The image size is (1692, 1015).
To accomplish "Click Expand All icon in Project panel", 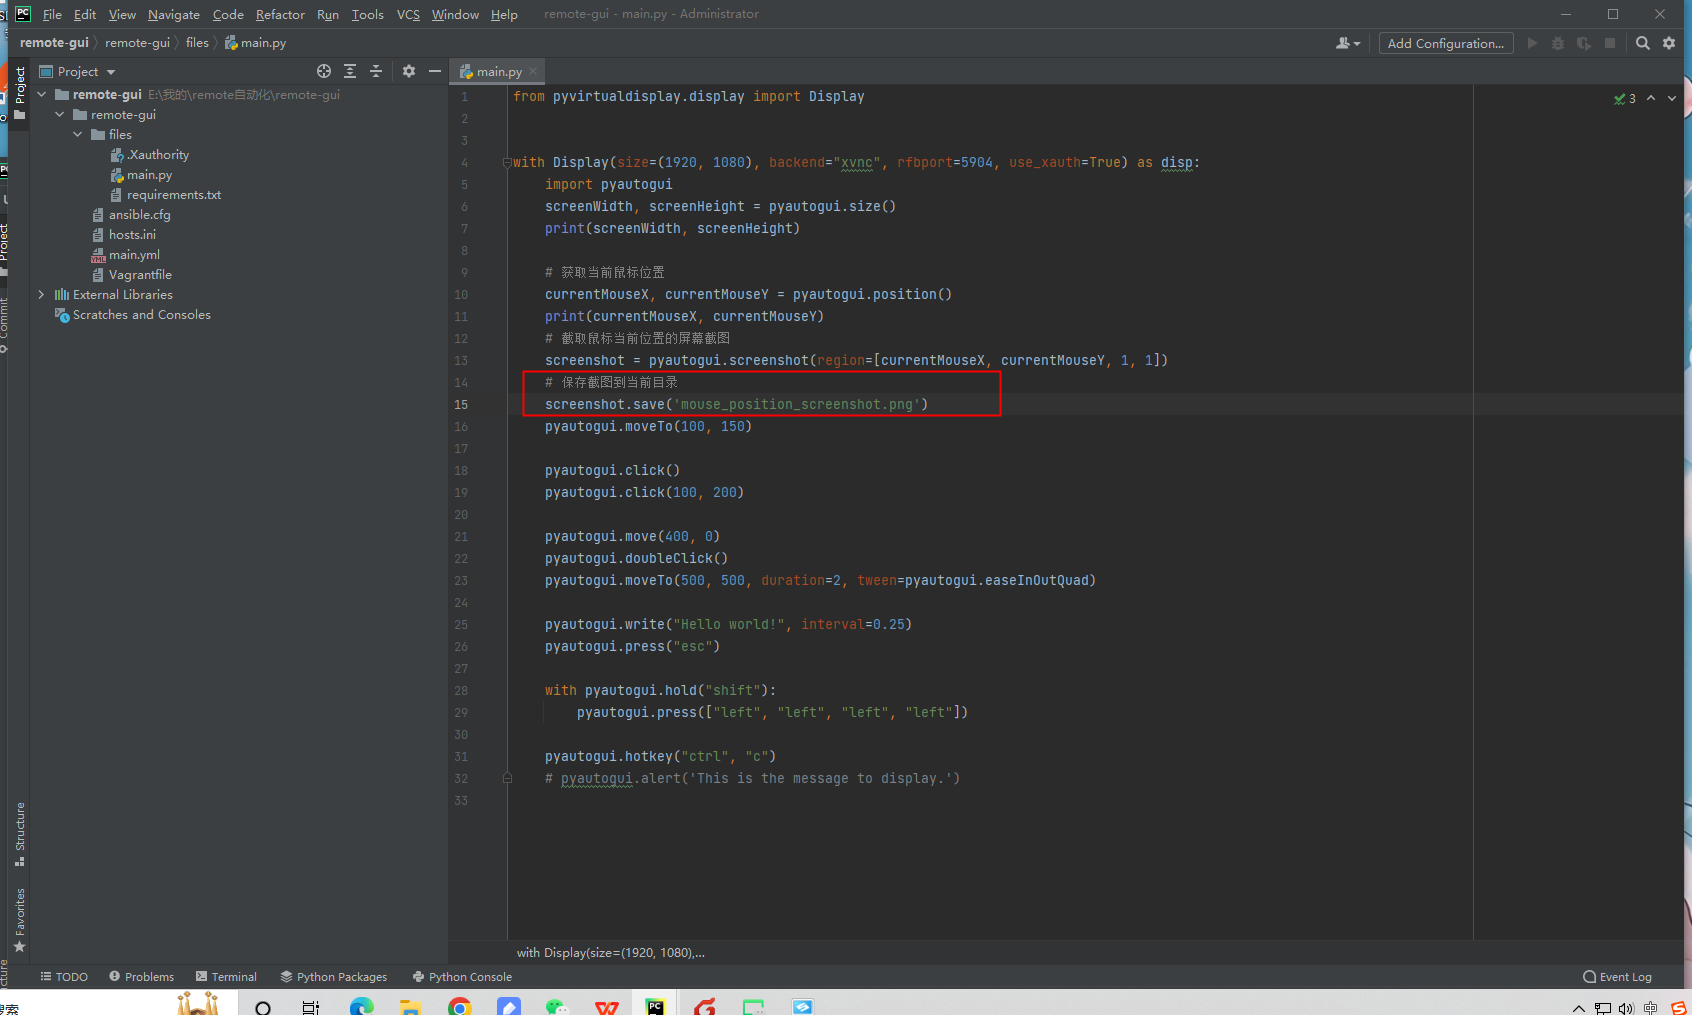I will (350, 71).
